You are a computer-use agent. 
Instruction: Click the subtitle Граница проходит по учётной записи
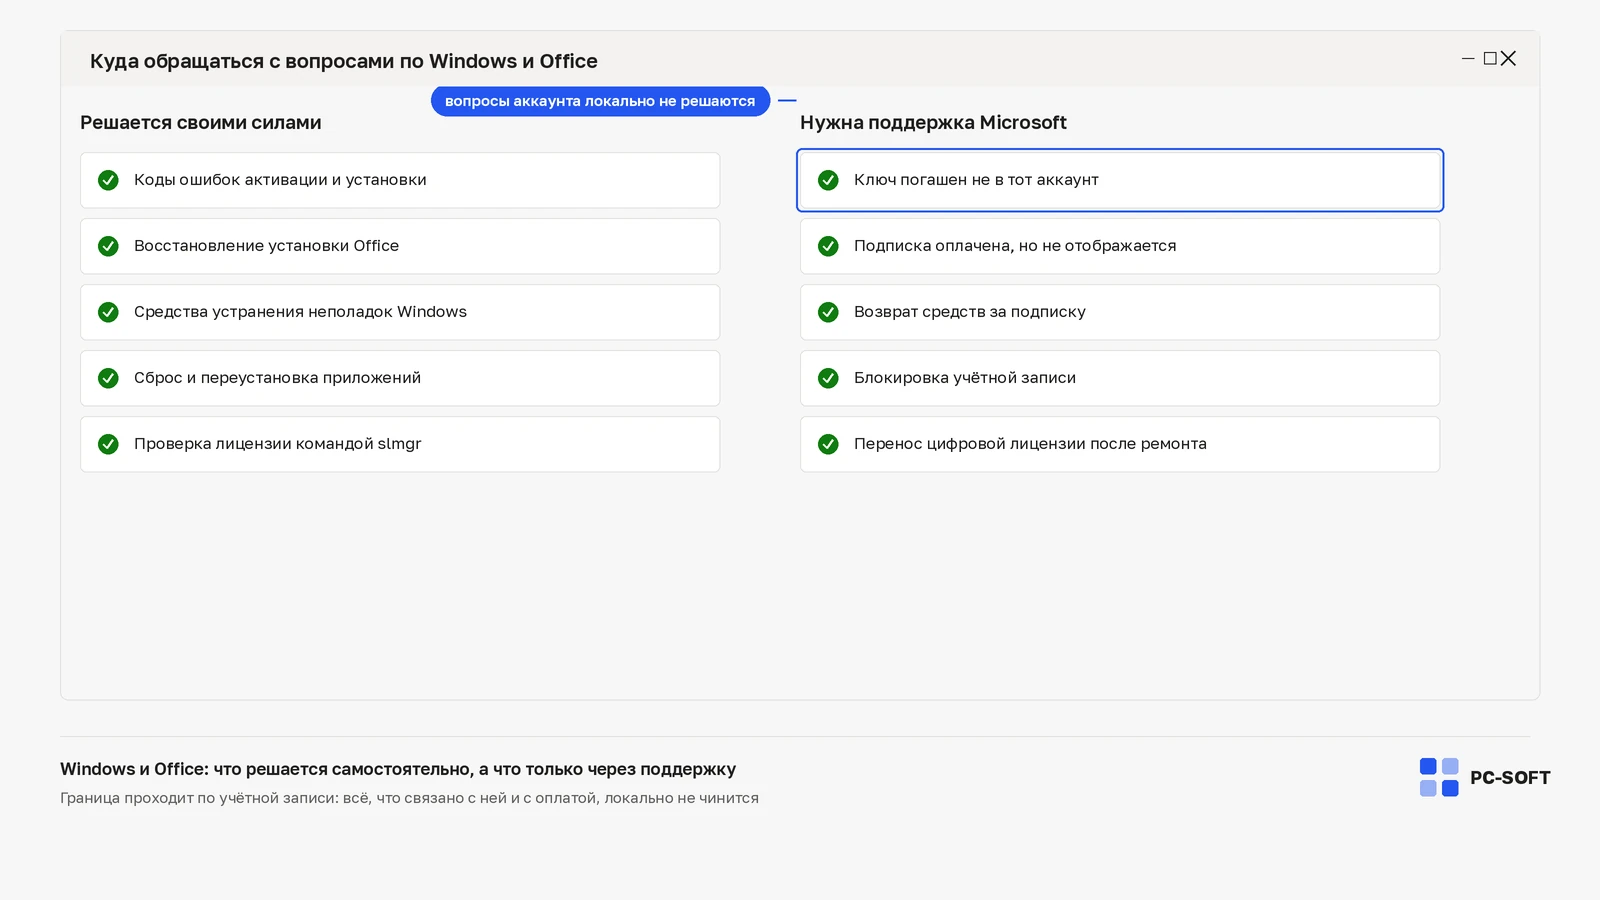(x=409, y=798)
